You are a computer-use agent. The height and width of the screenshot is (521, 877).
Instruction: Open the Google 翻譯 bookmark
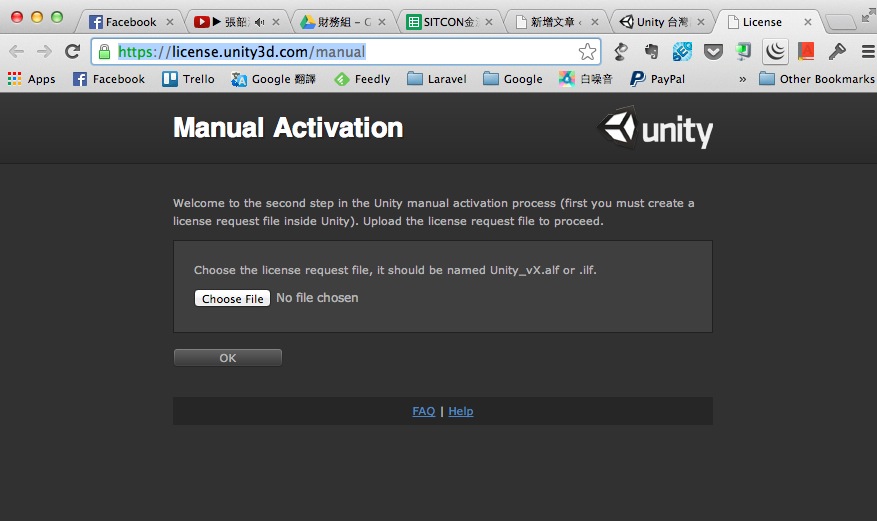(274, 79)
